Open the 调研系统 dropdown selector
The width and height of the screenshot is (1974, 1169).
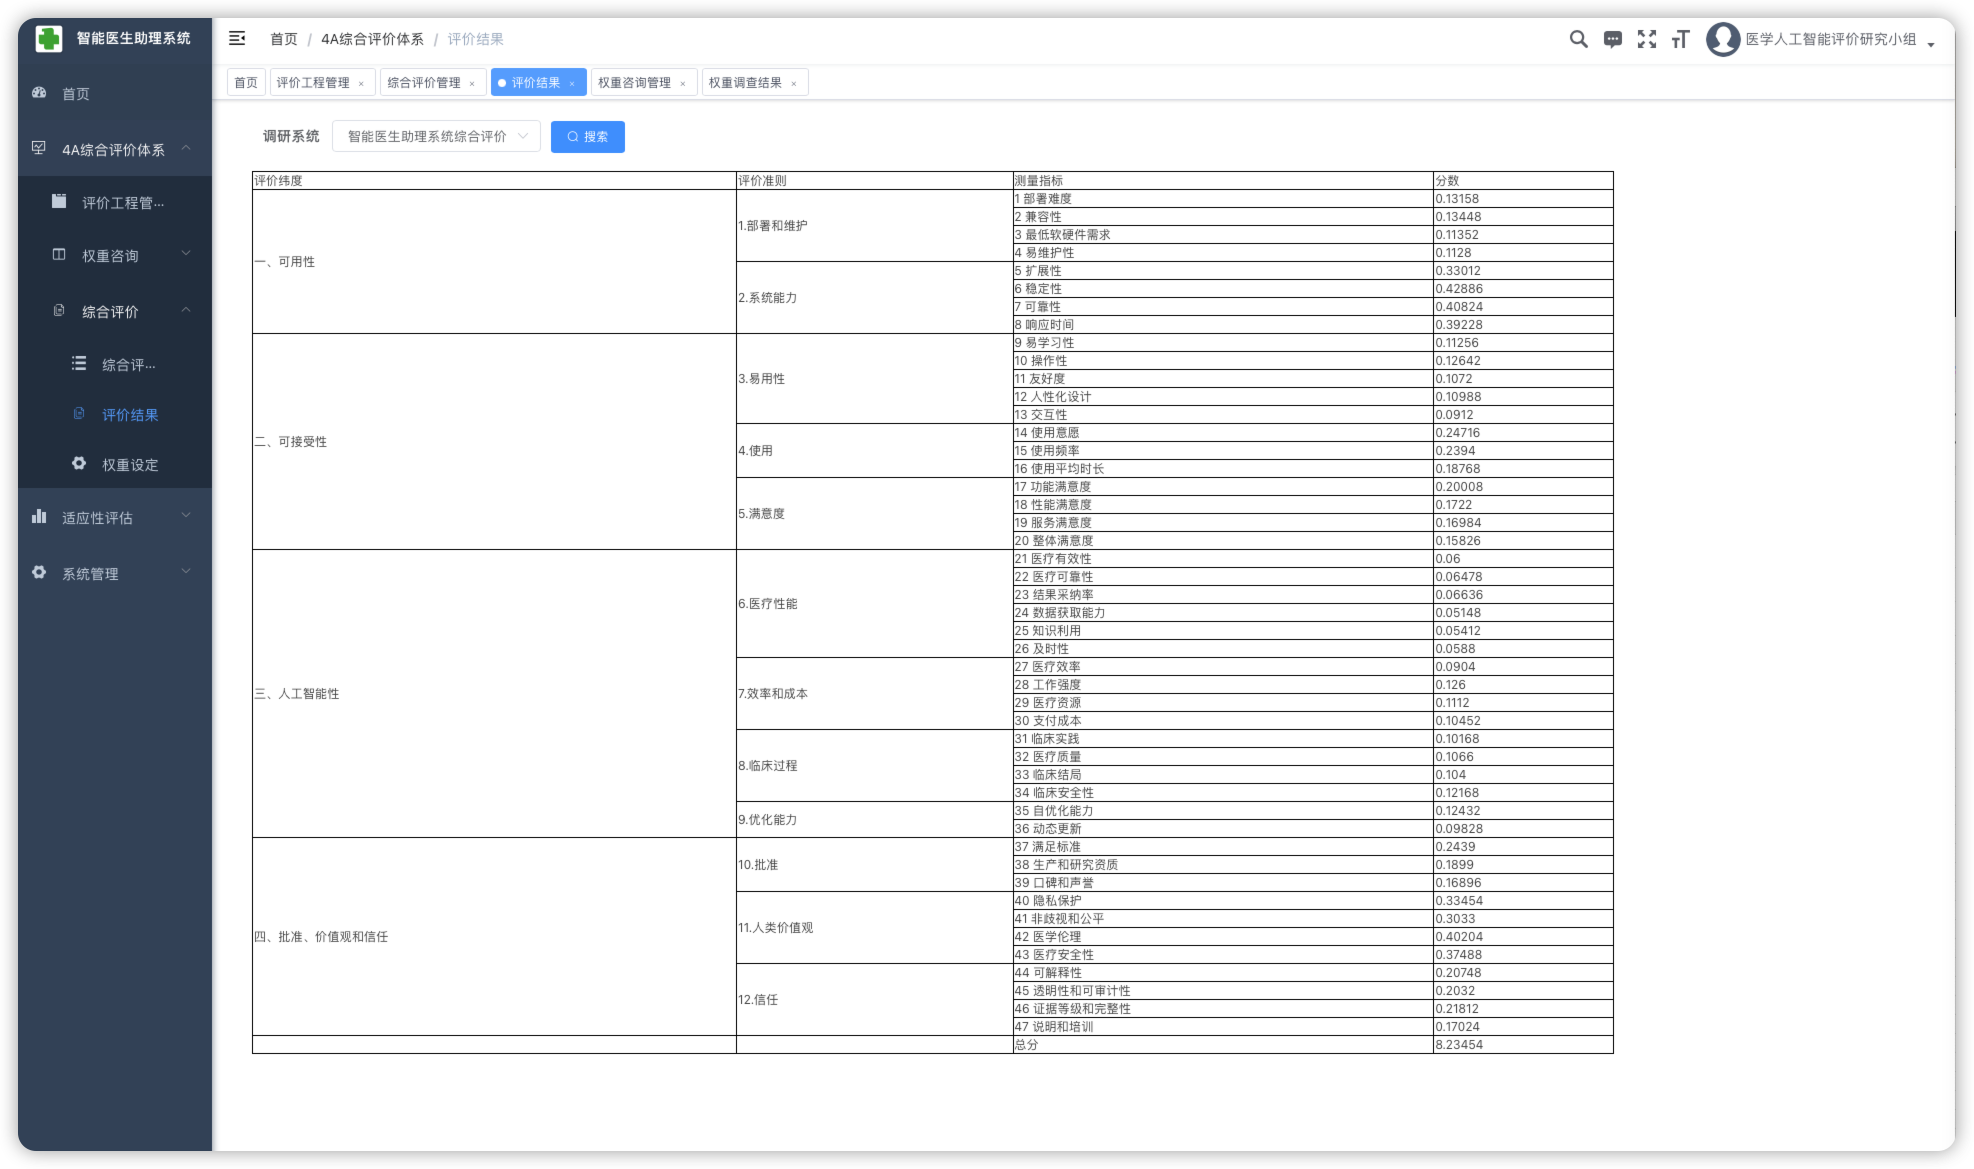pyautogui.click(x=436, y=136)
